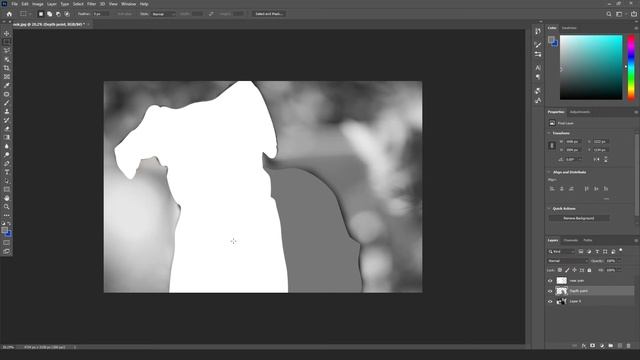Switch to the Swatches tab
Viewport: 640px width, 360px height.
point(569,28)
